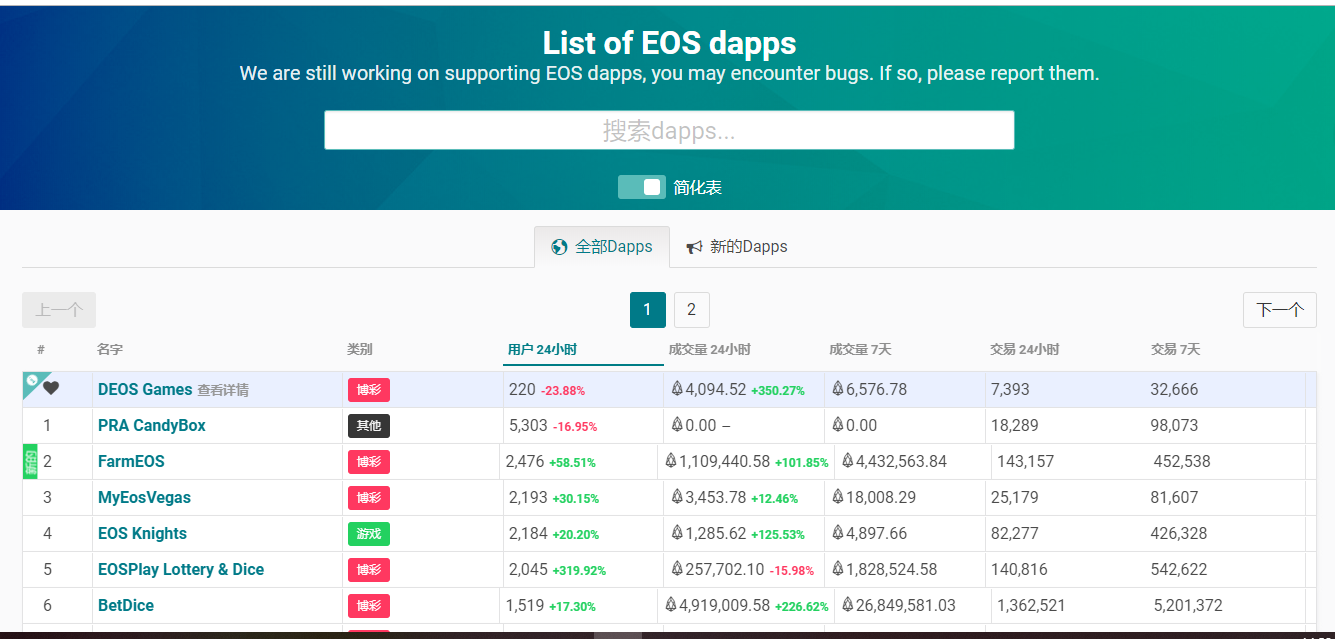Click the EOS symbol before 6,576.78
The height and width of the screenshot is (639, 1335).
838,389
